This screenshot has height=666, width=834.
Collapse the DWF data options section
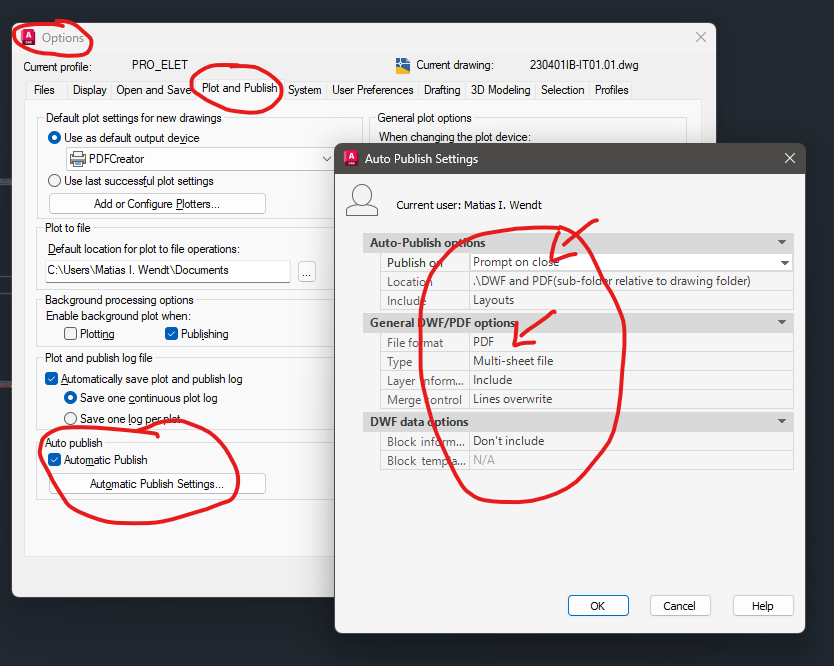coord(782,421)
